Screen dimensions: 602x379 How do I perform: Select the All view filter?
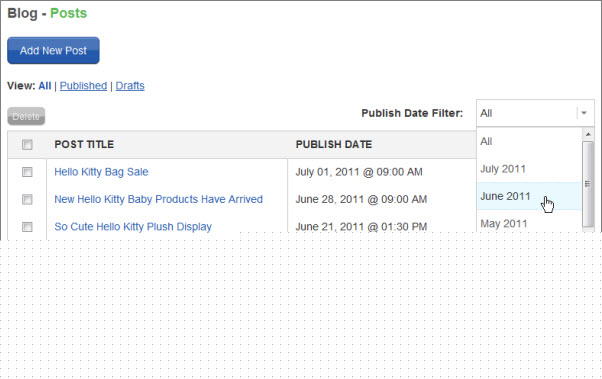[x=45, y=86]
